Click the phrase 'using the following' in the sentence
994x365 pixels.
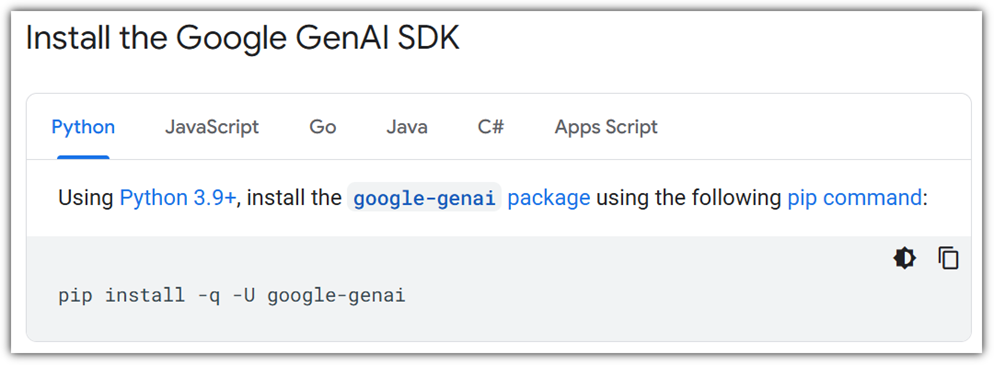tap(689, 198)
